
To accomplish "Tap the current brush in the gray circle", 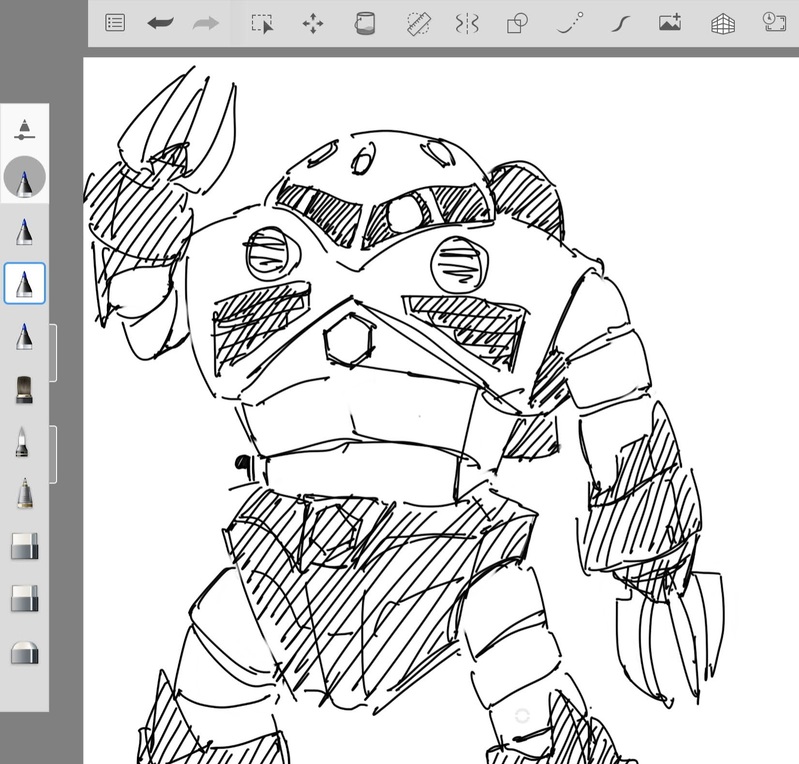I will click(24, 177).
